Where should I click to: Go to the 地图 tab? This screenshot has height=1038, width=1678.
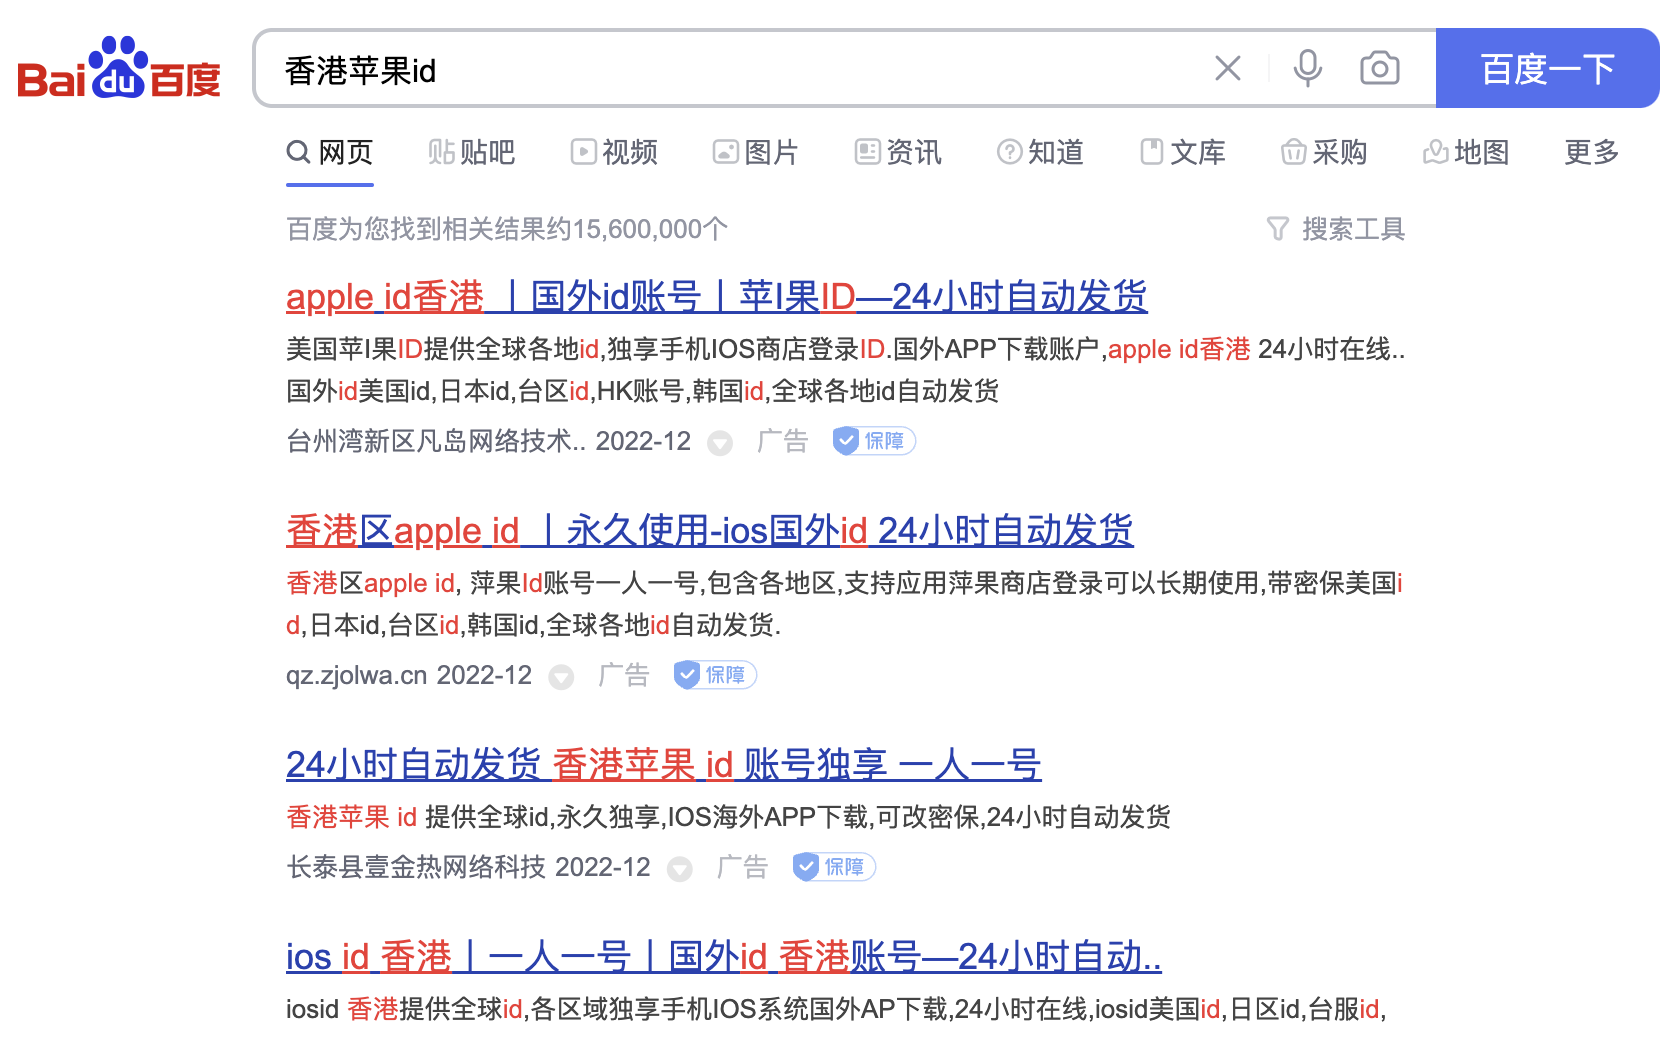tap(1466, 152)
